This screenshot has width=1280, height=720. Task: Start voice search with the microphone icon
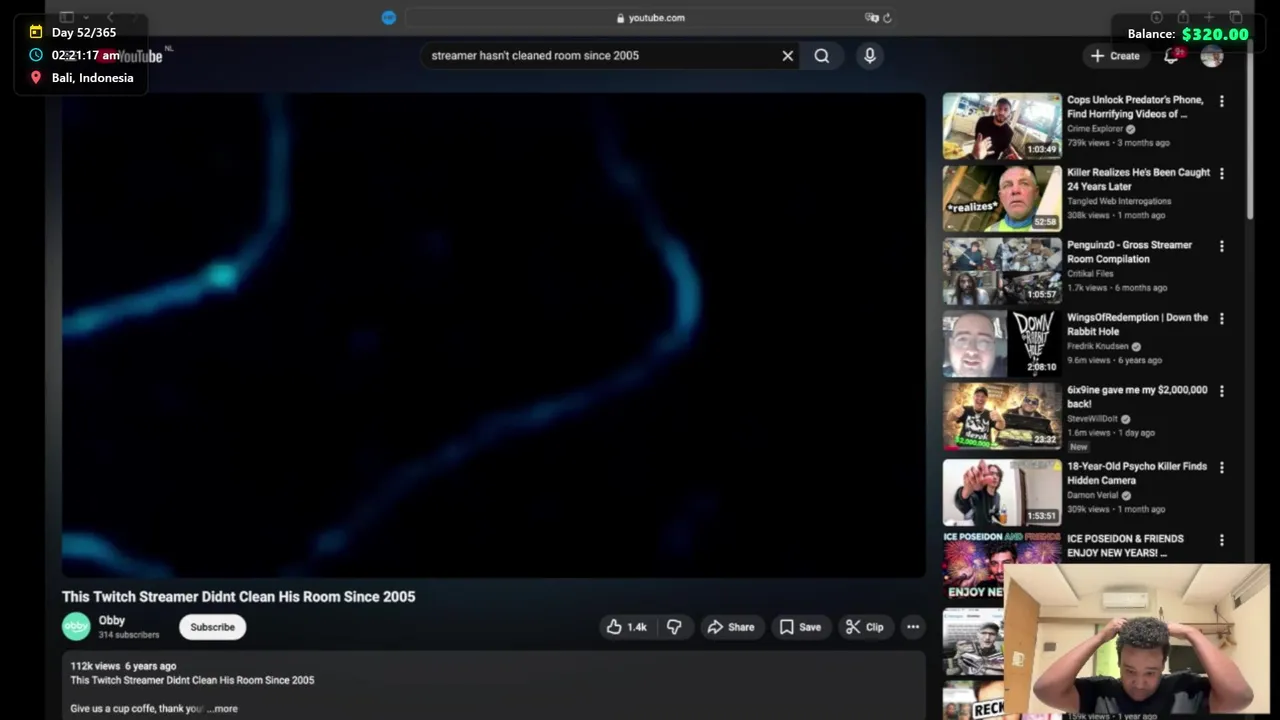[x=869, y=56]
